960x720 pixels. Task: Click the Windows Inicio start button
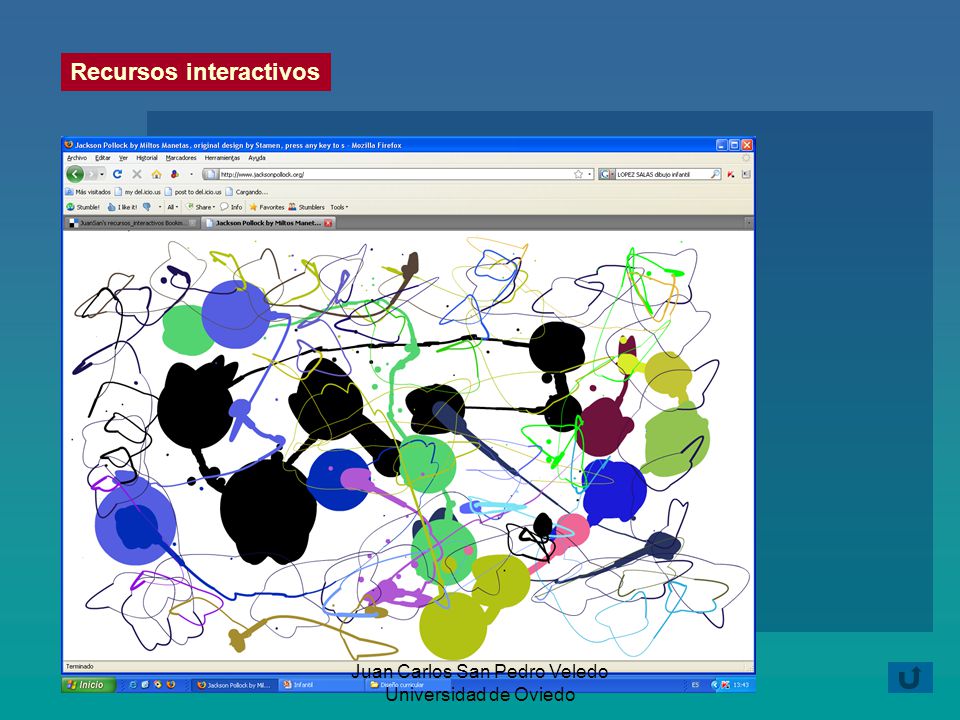click(x=88, y=684)
